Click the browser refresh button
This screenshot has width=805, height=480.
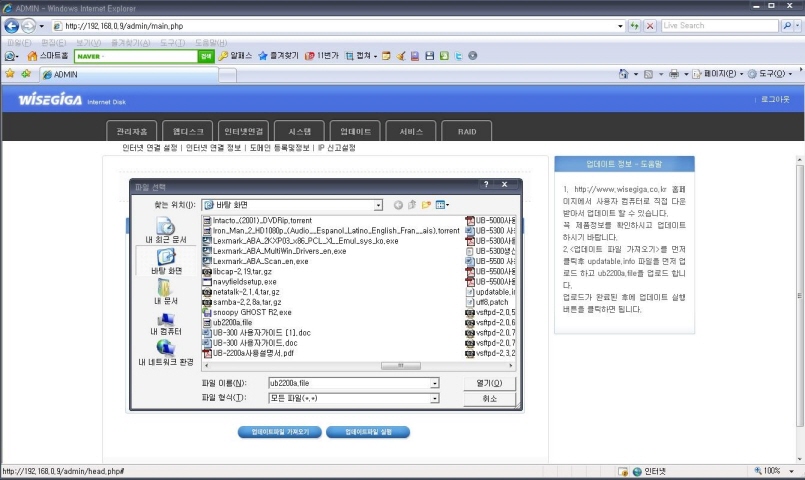coord(634,25)
